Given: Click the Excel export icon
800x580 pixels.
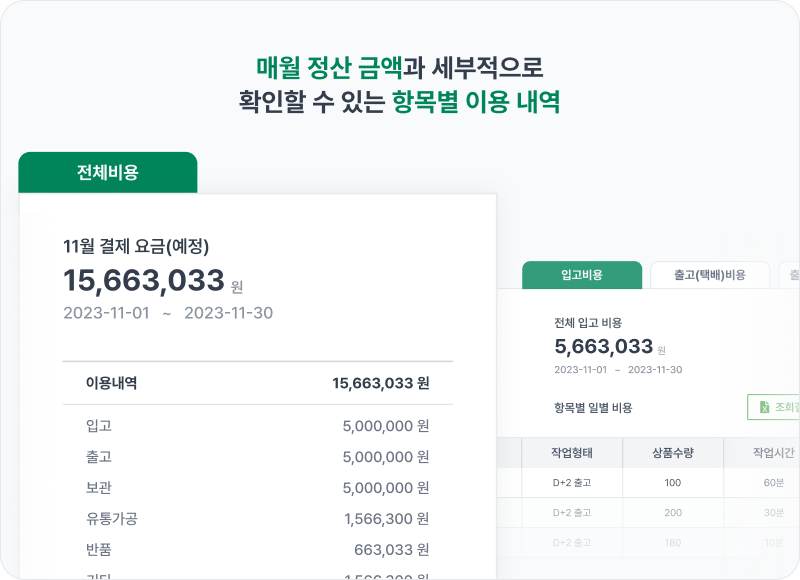Looking at the screenshot, I should pos(763,407).
